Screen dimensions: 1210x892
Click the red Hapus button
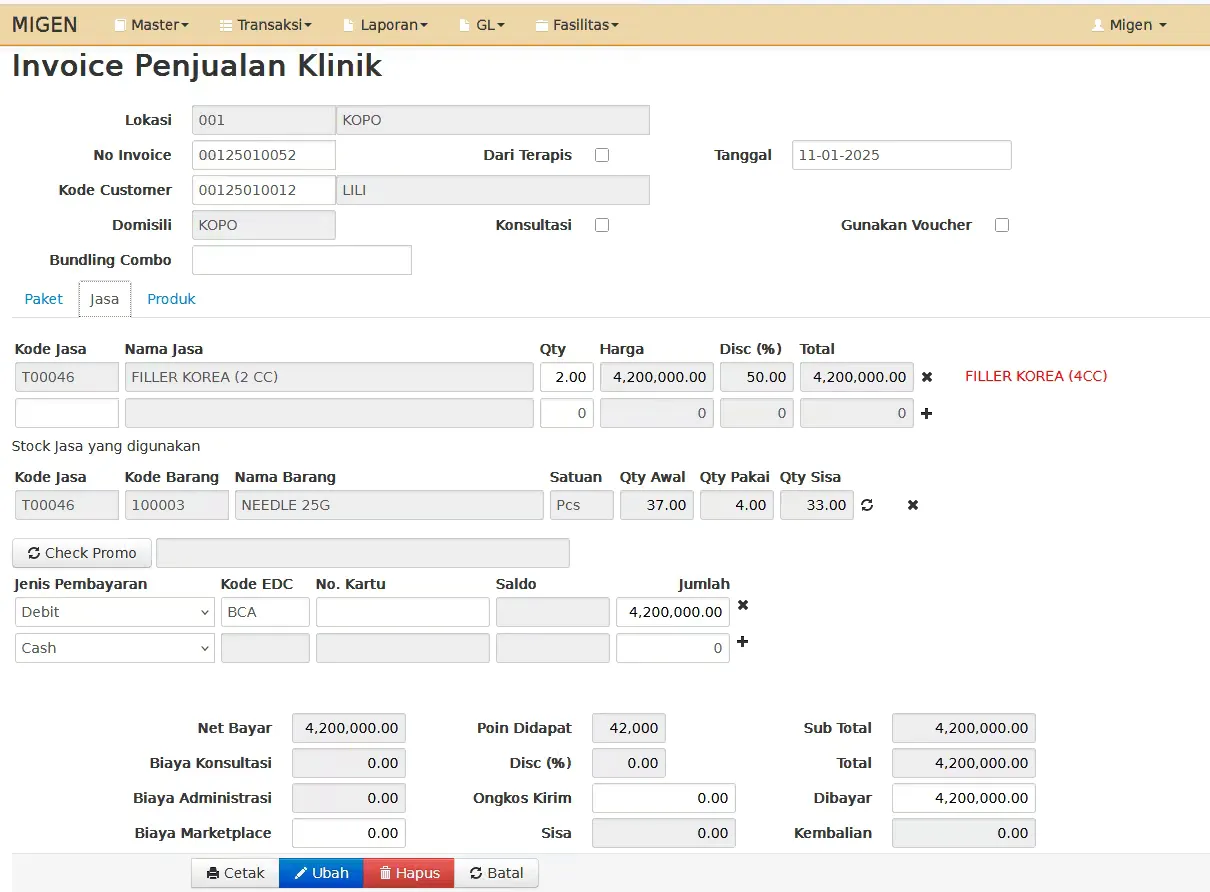[409, 873]
